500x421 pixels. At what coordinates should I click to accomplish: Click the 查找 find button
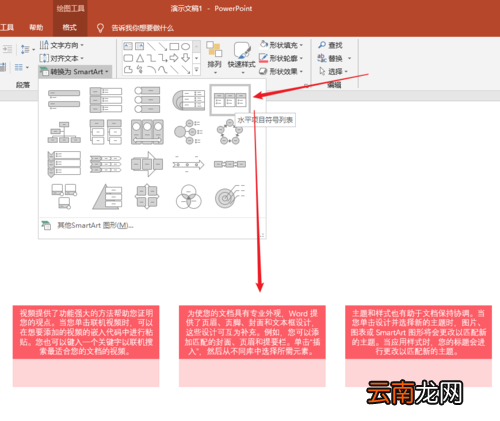(330, 45)
